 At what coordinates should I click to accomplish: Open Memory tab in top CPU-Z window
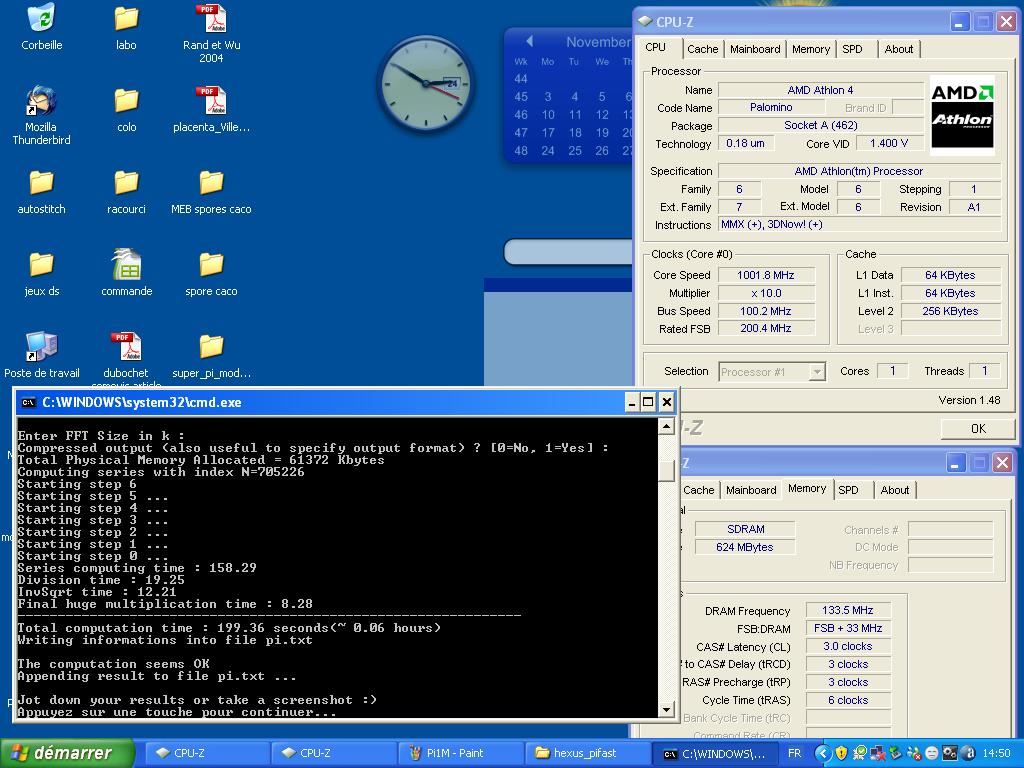810,49
